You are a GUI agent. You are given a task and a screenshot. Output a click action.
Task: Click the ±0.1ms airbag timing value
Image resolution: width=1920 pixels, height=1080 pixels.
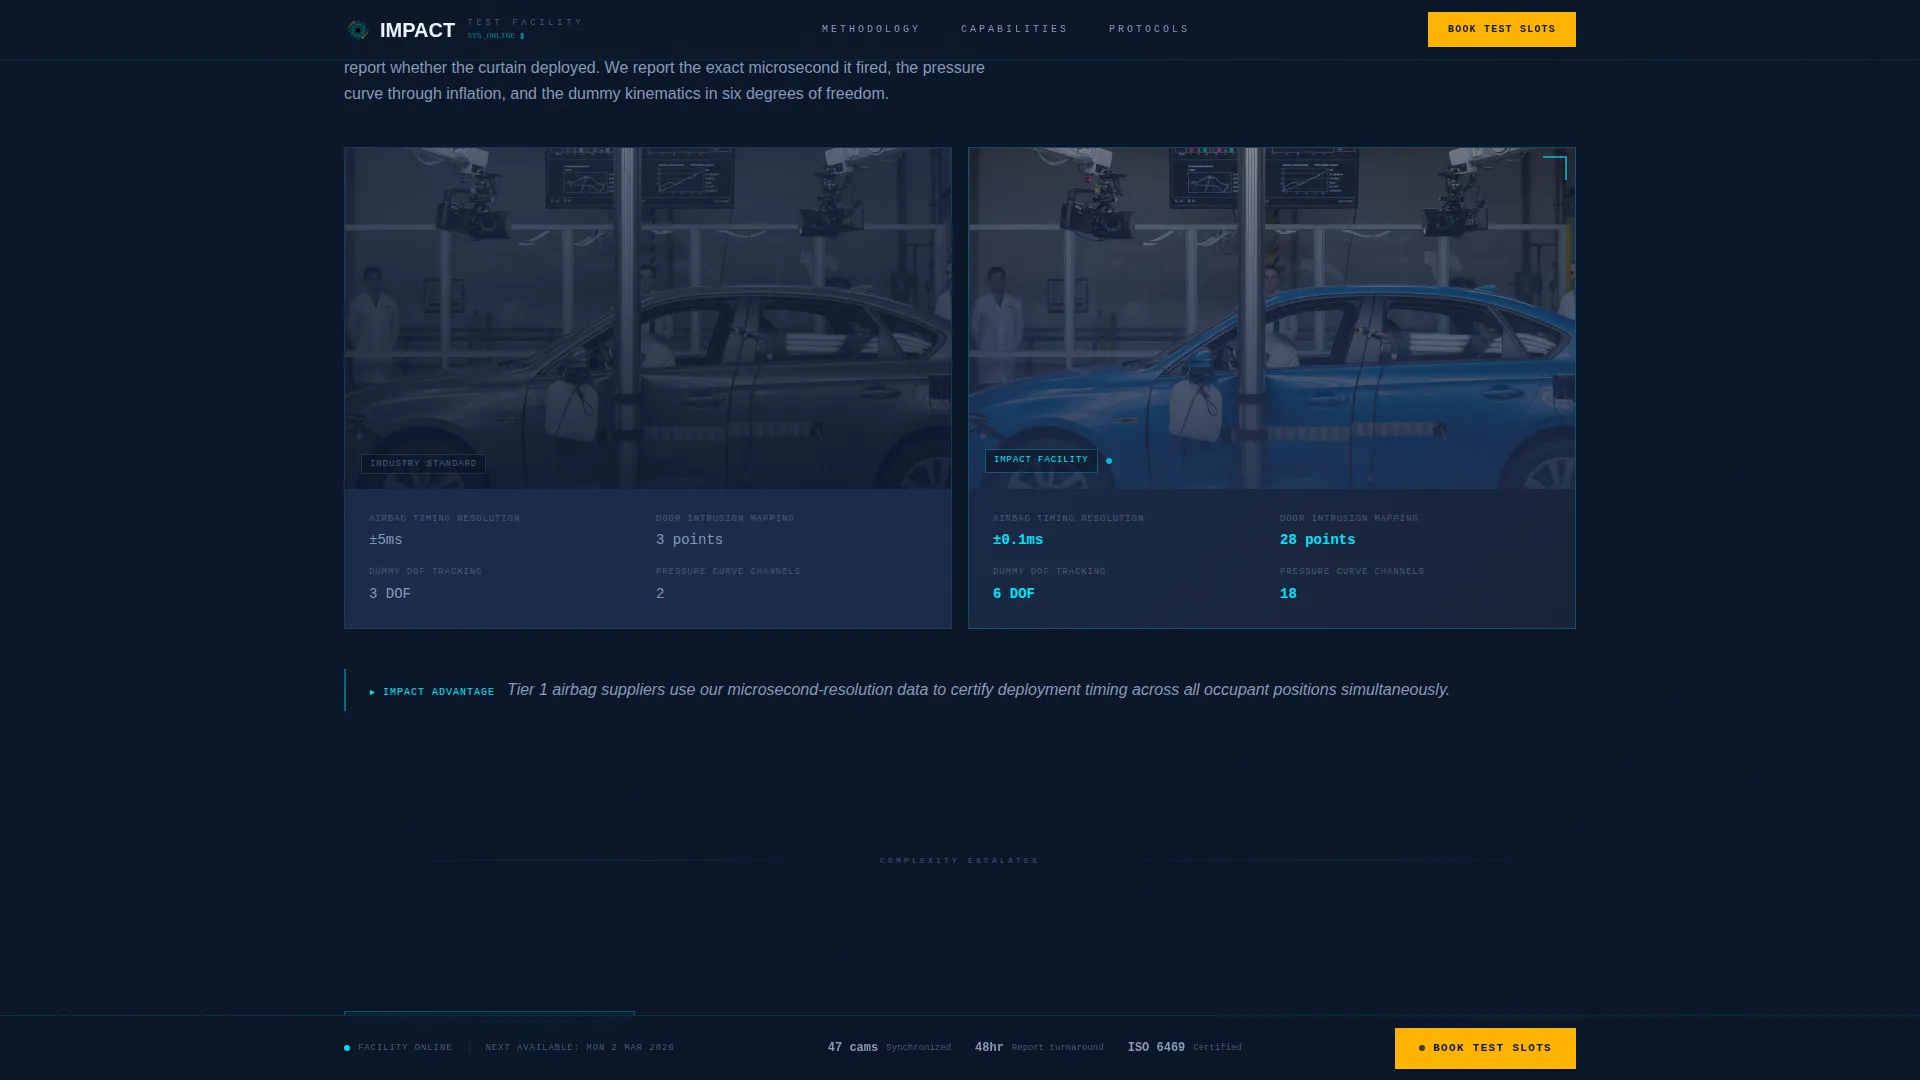(x=1018, y=540)
